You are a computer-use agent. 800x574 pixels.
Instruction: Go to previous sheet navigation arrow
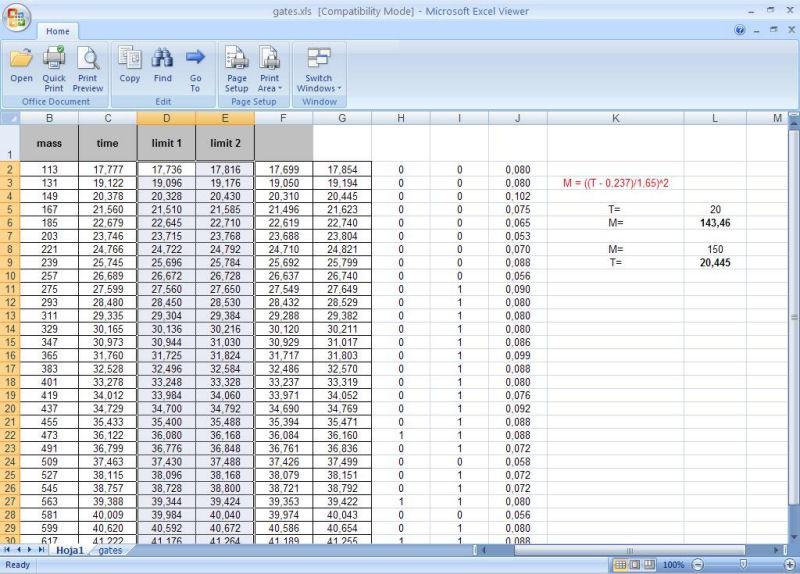[19, 550]
